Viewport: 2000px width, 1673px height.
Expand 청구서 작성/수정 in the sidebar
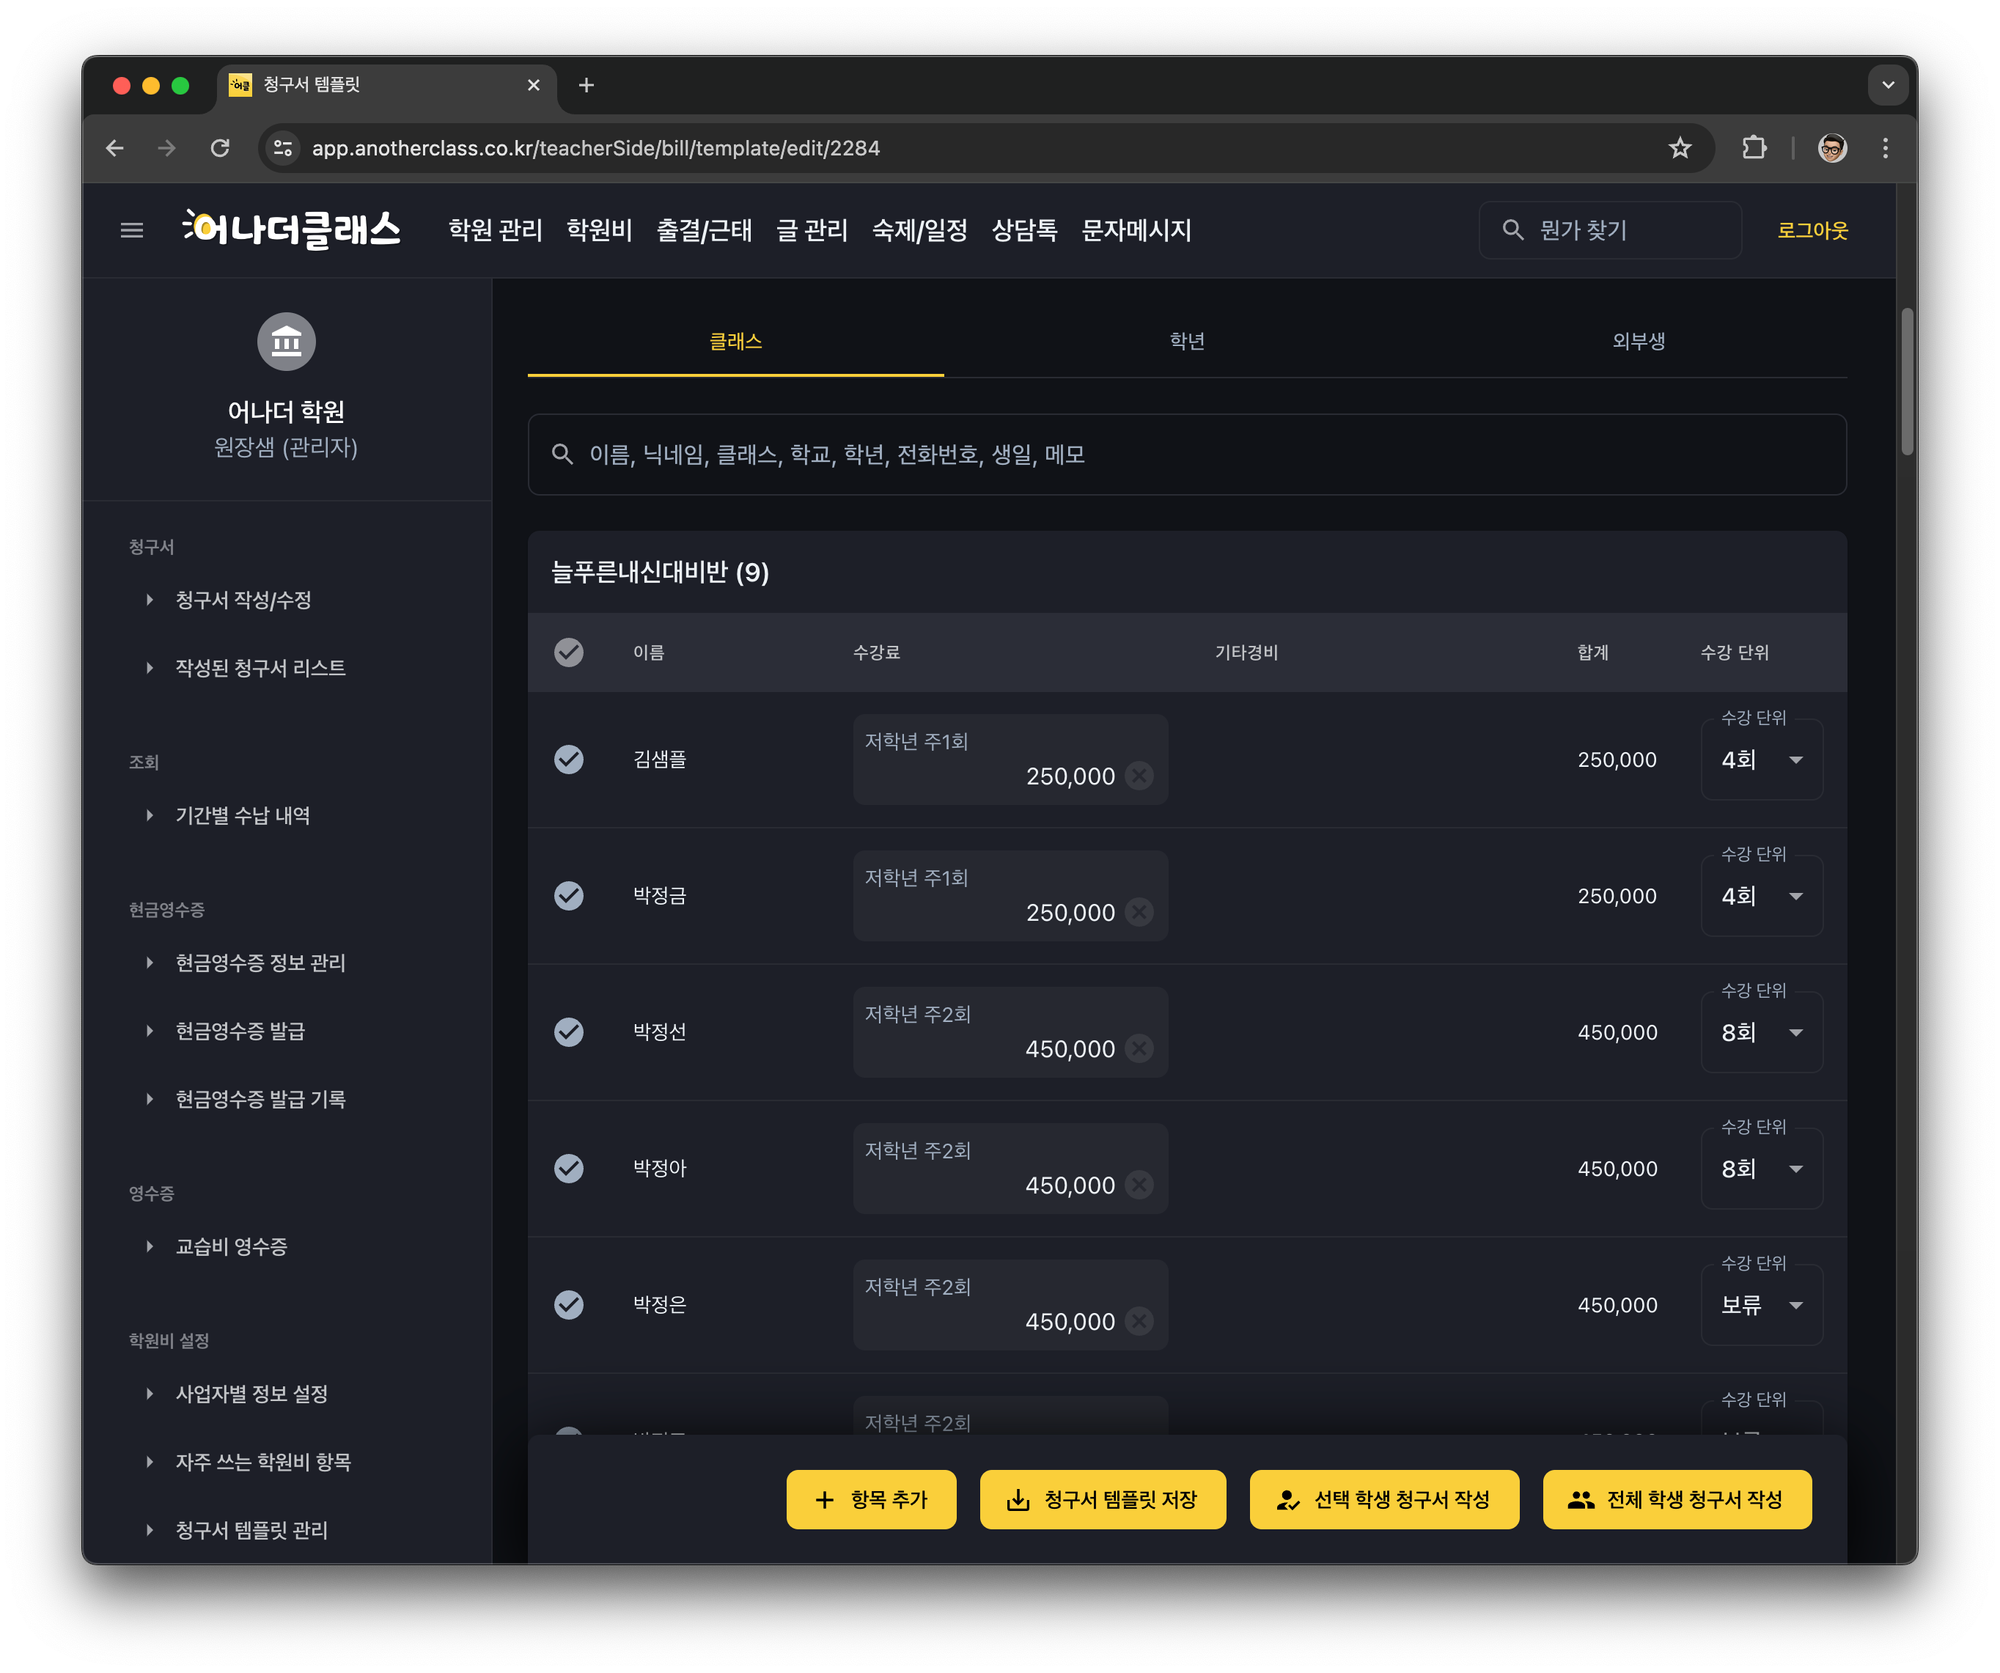pos(243,600)
